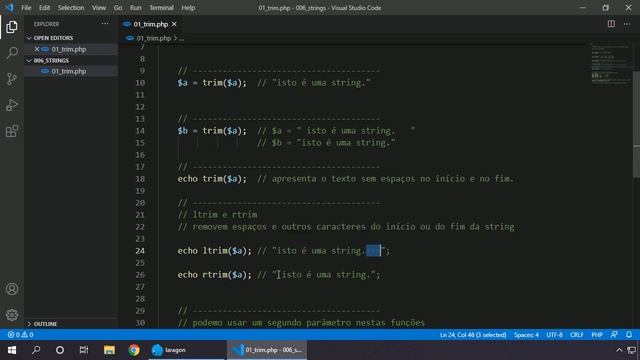Open the Manage gear icon
Image resolution: width=640 pixels, height=360 pixels.
pos(12,315)
